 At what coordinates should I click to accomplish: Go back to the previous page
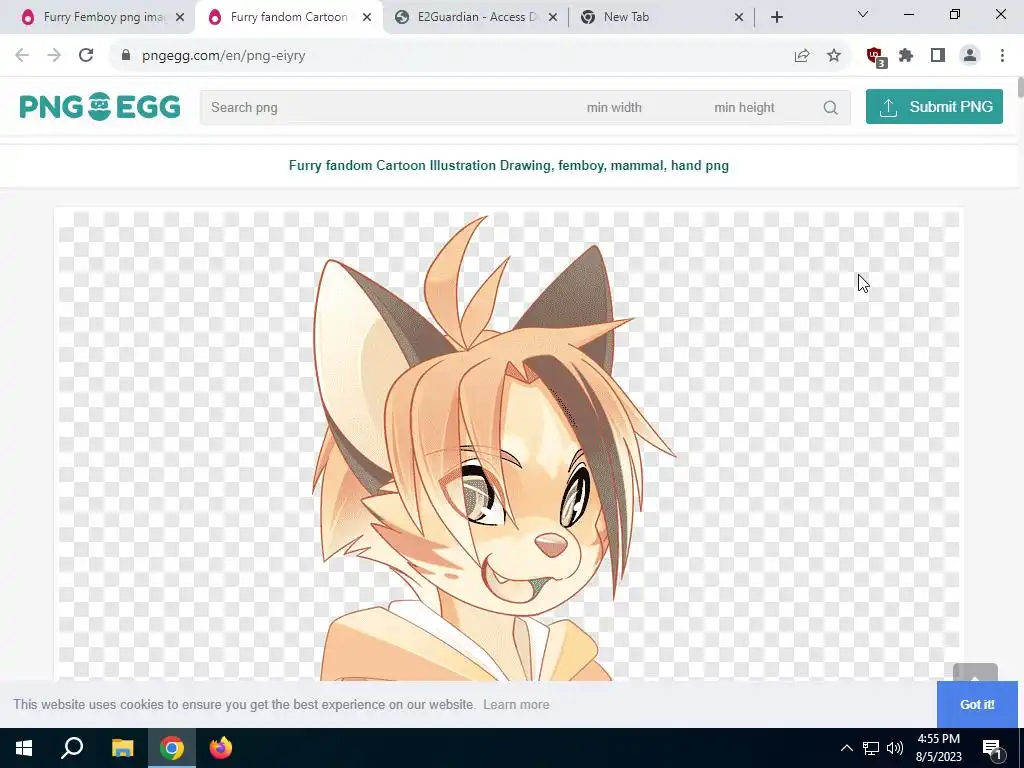[x=22, y=56]
